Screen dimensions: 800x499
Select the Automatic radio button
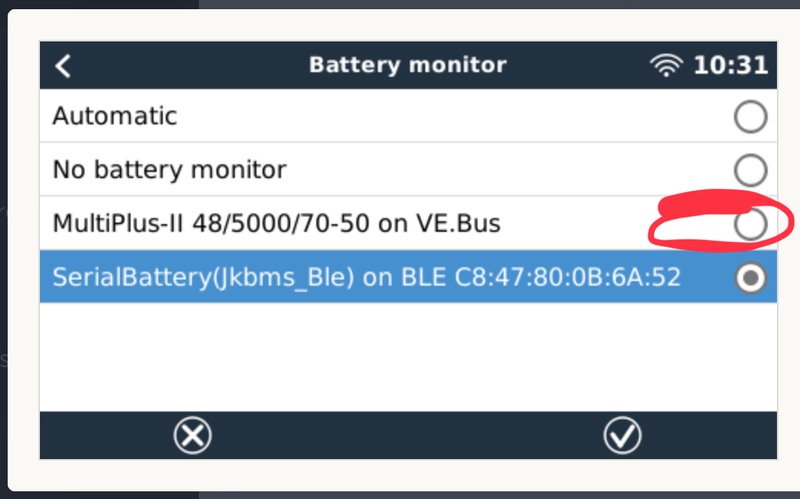(750, 117)
